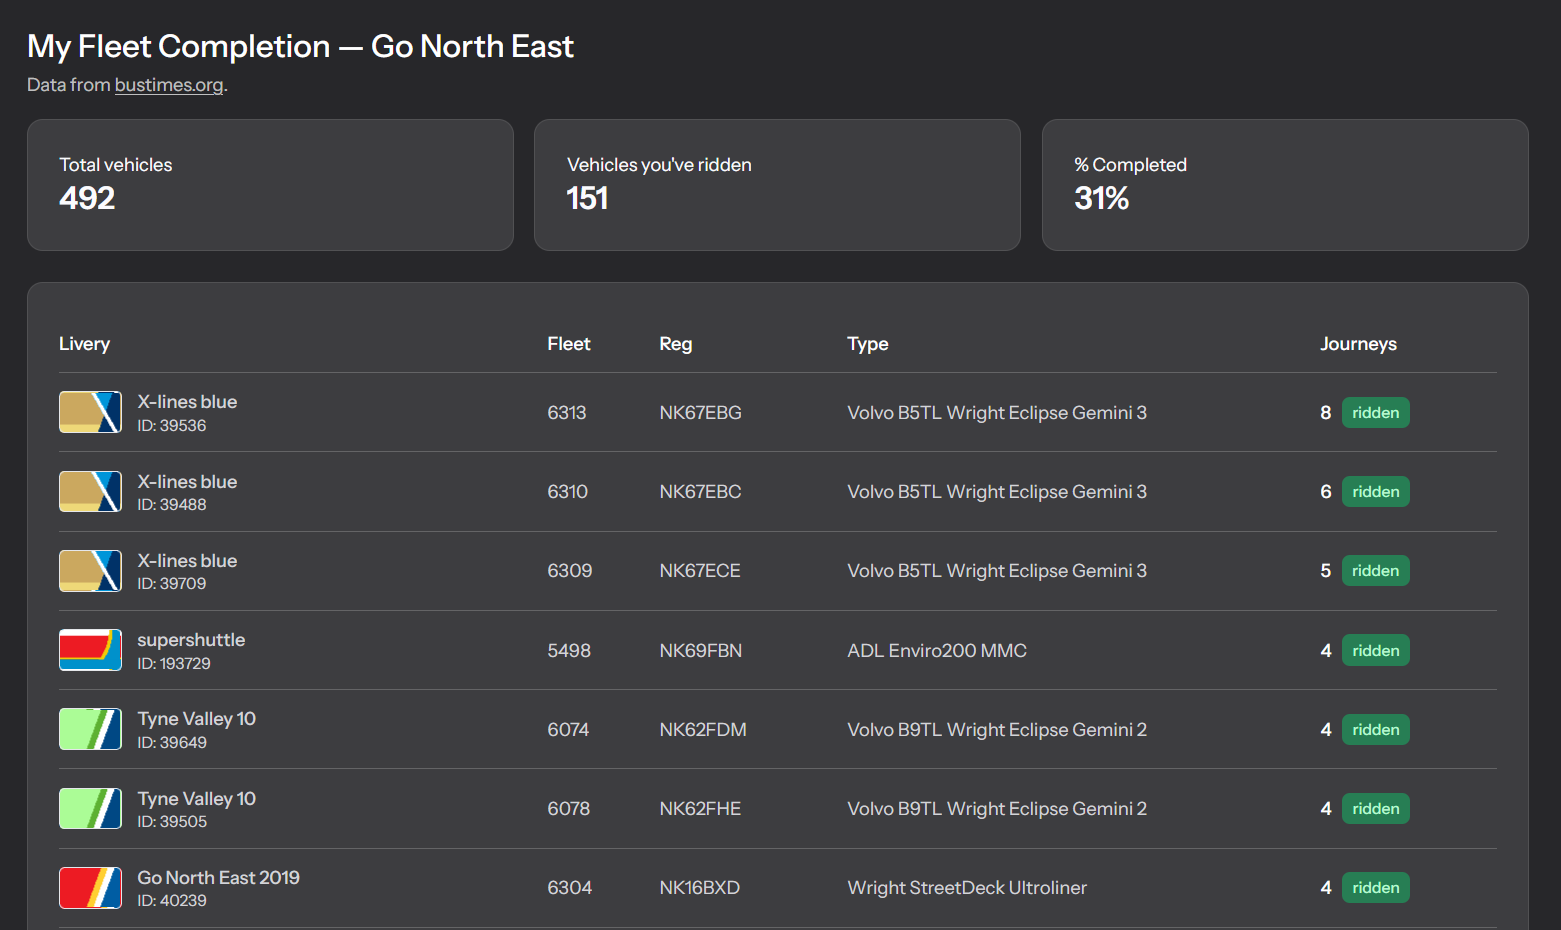
Task: Click the Tyne Valley 10 livery icon for fleet 6078
Action: pos(90,808)
